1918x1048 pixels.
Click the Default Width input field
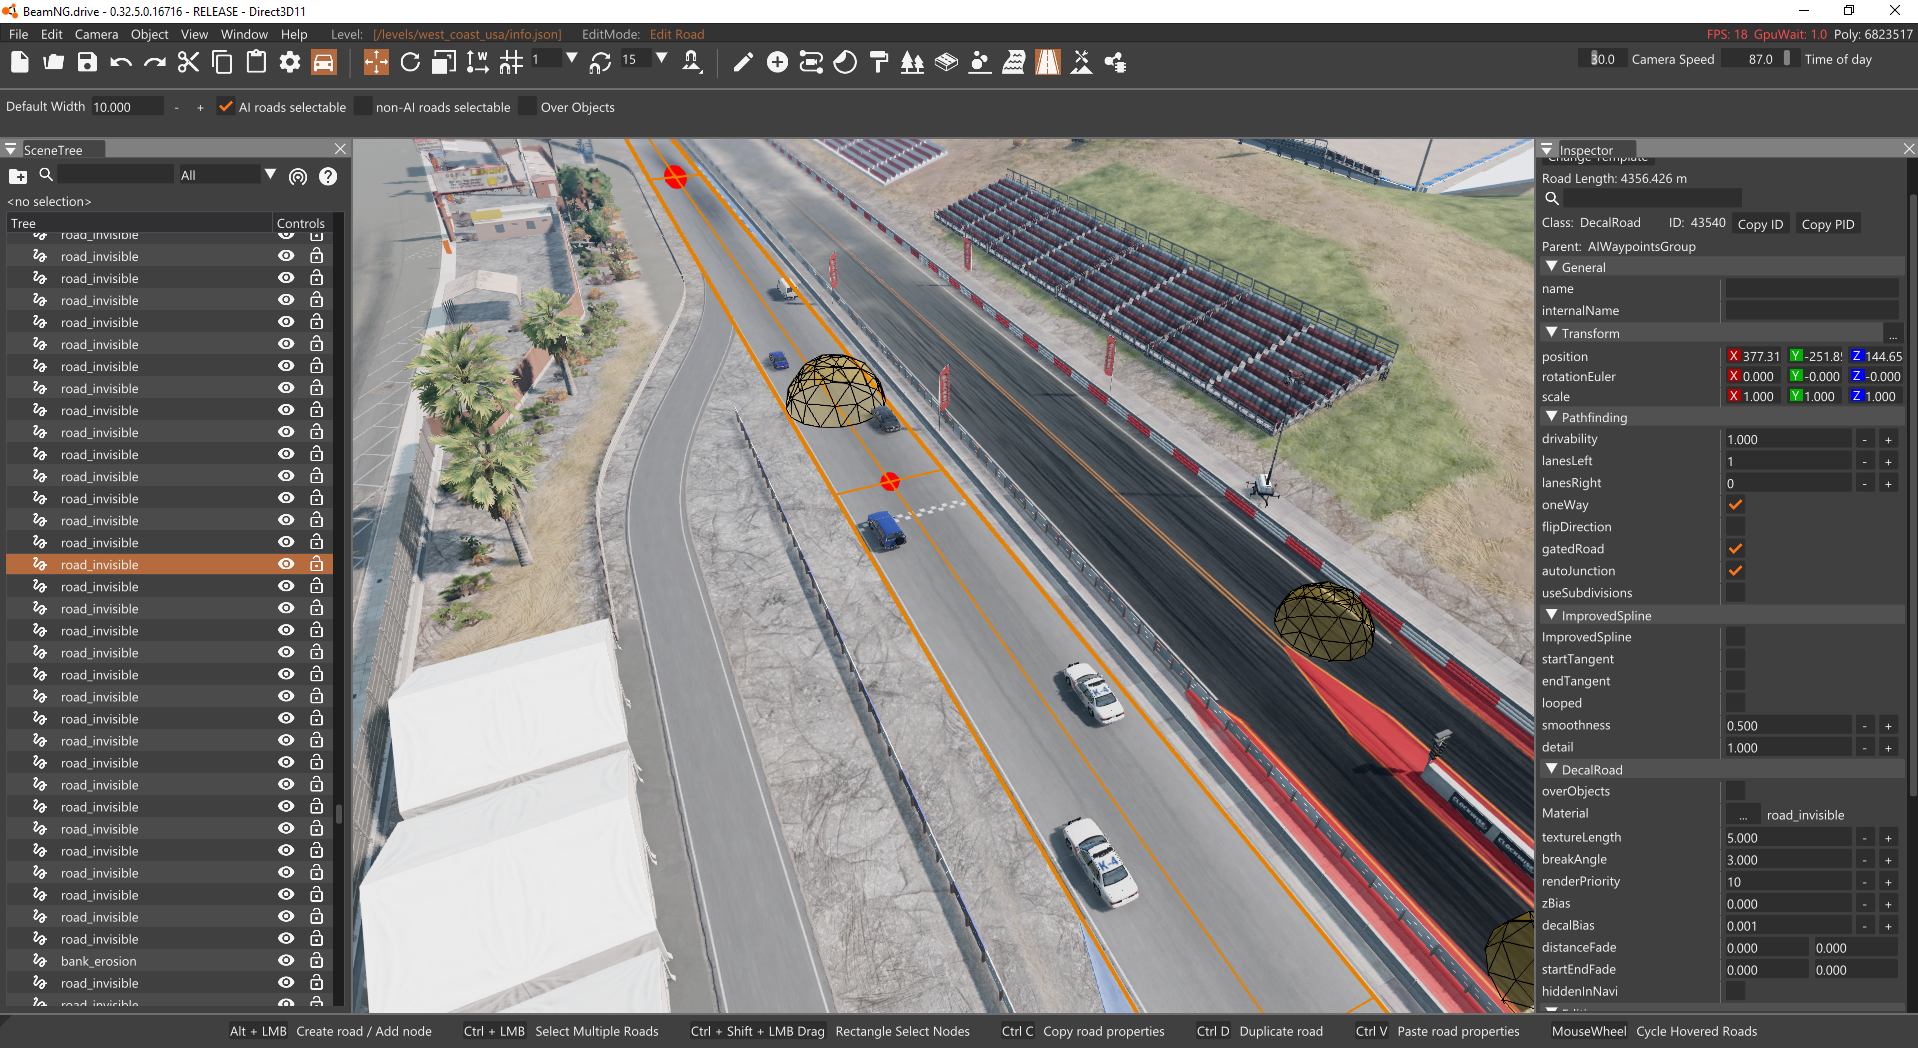(x=126, y=107)
